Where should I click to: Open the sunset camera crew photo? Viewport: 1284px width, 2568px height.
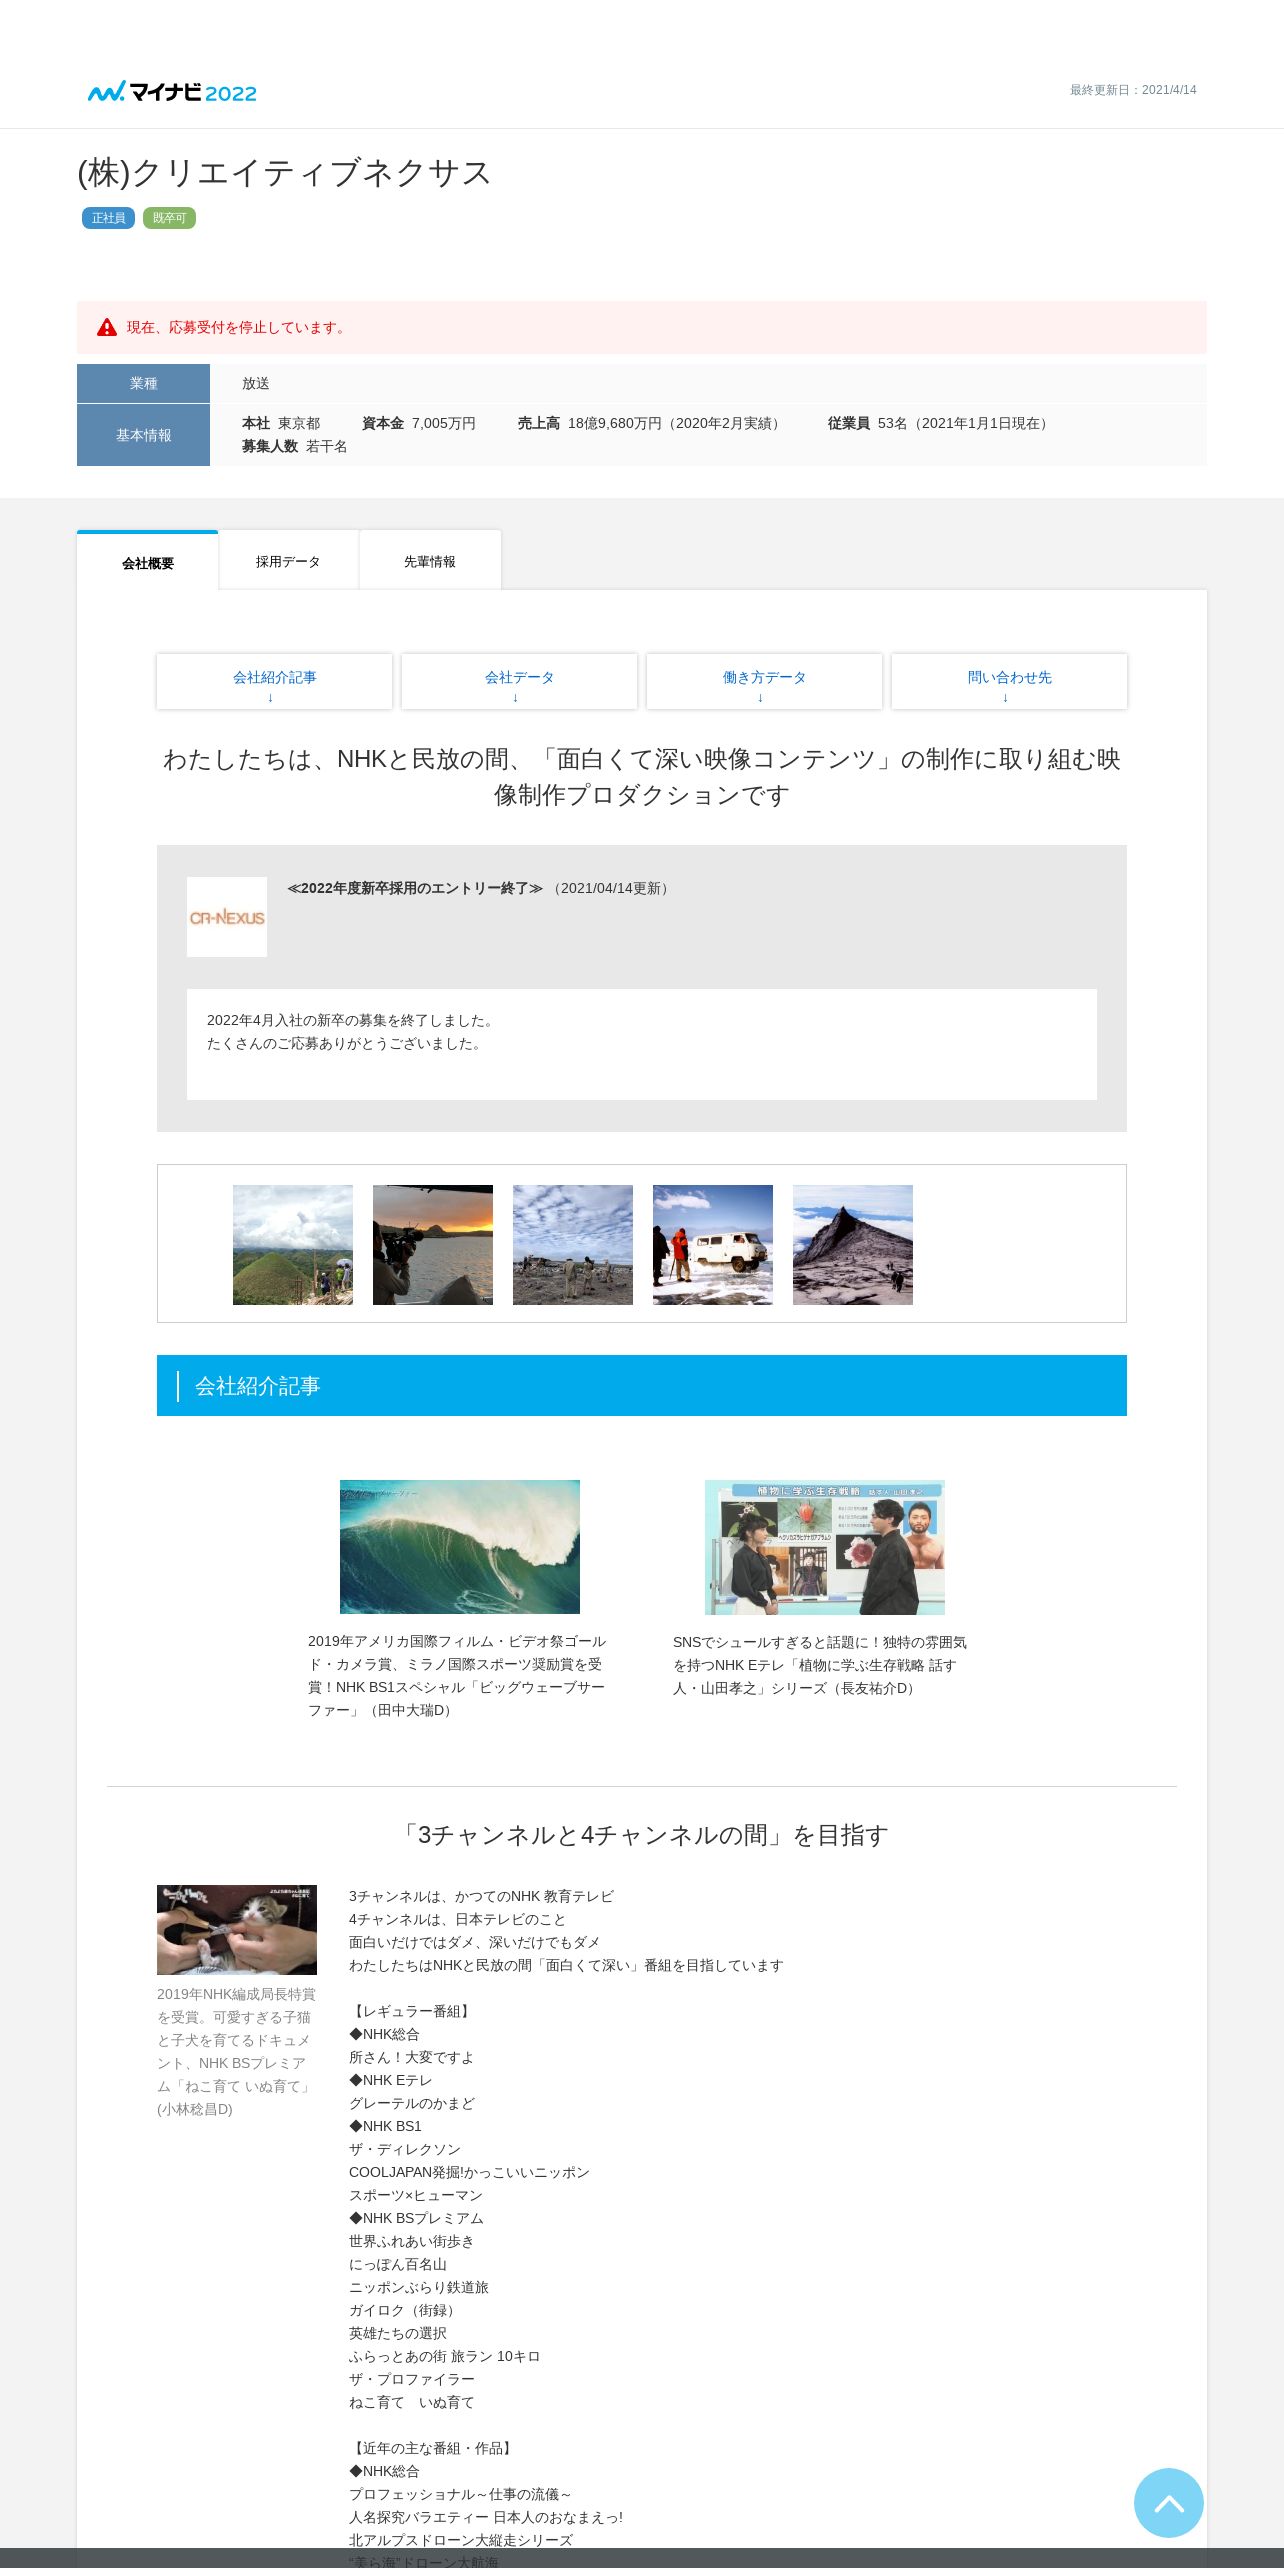[433, 1245]
